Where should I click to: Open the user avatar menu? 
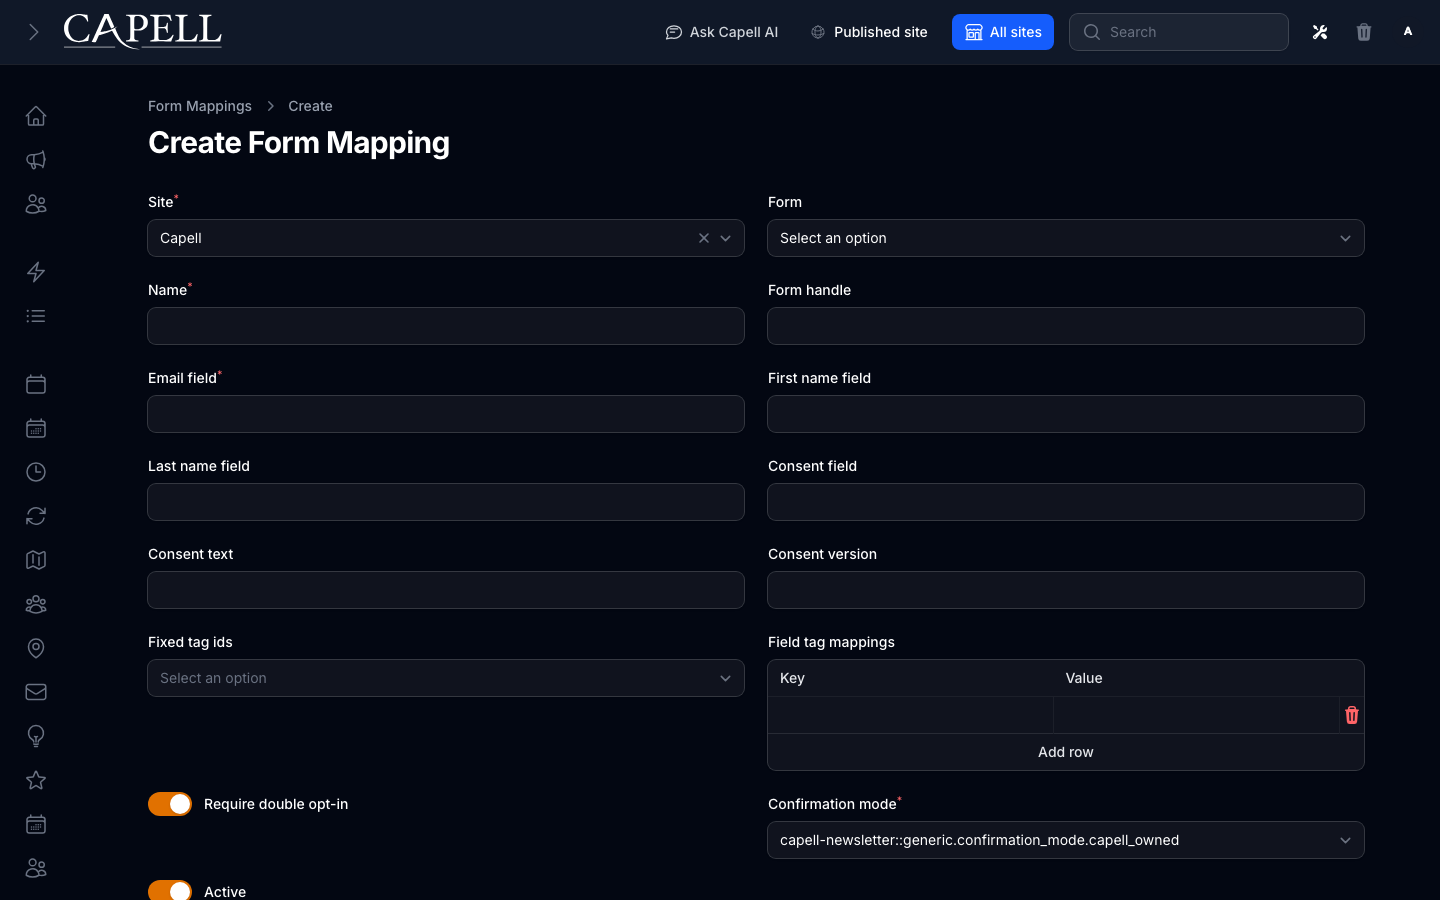1408,32
